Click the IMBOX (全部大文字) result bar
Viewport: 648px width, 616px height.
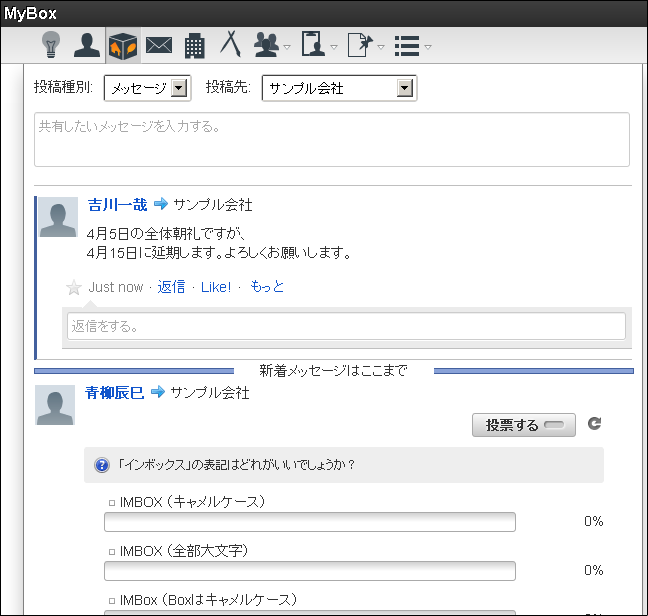click(x=310, y=571)
